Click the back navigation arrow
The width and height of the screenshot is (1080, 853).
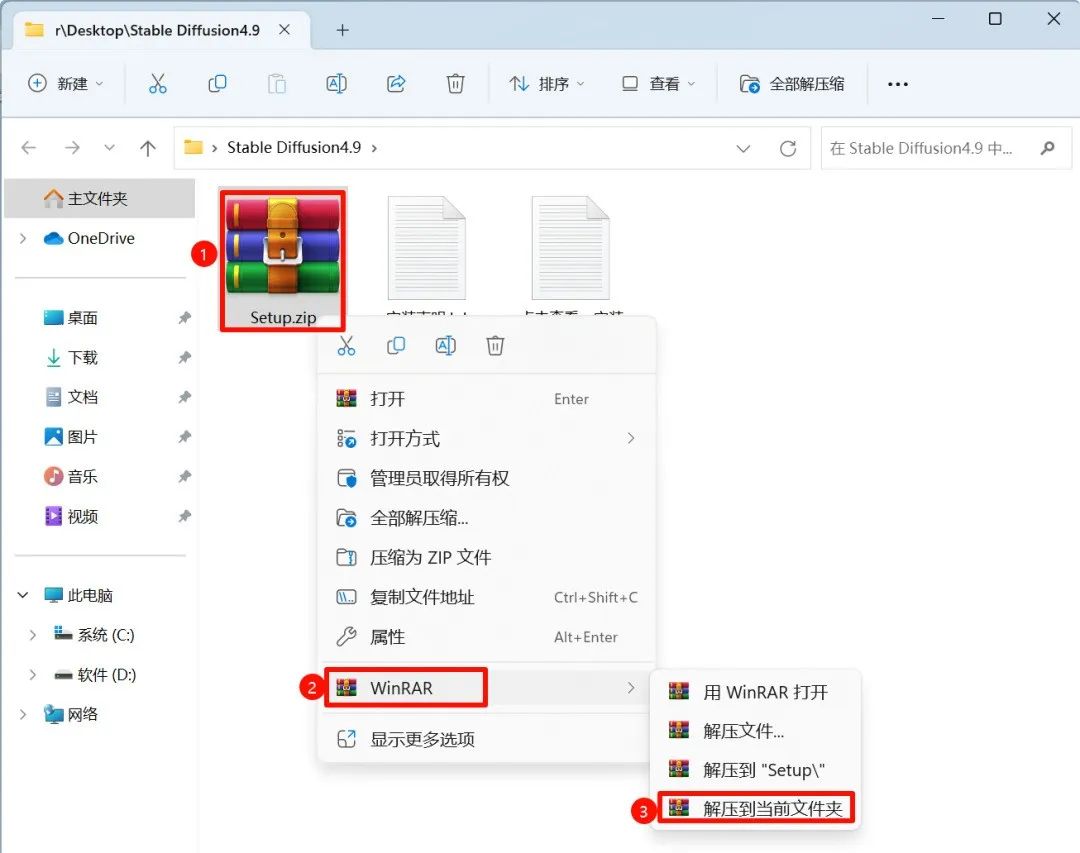point(28,147)
